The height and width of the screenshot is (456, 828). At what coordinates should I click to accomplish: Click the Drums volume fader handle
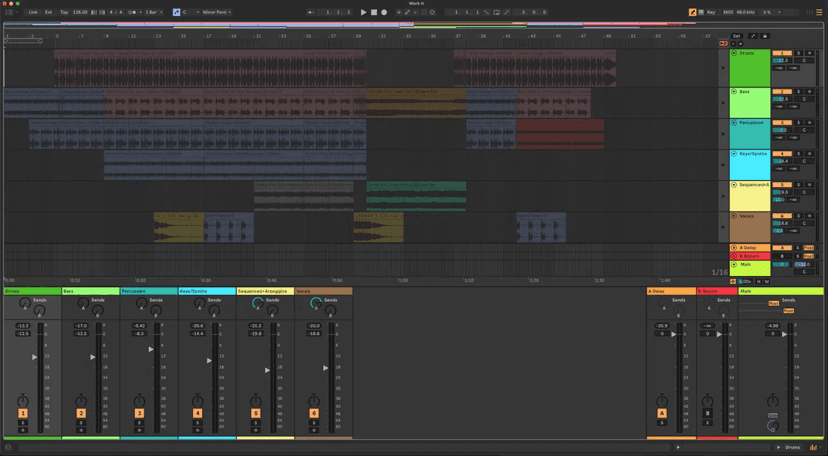pyautogui.click(x=34, y=357)
